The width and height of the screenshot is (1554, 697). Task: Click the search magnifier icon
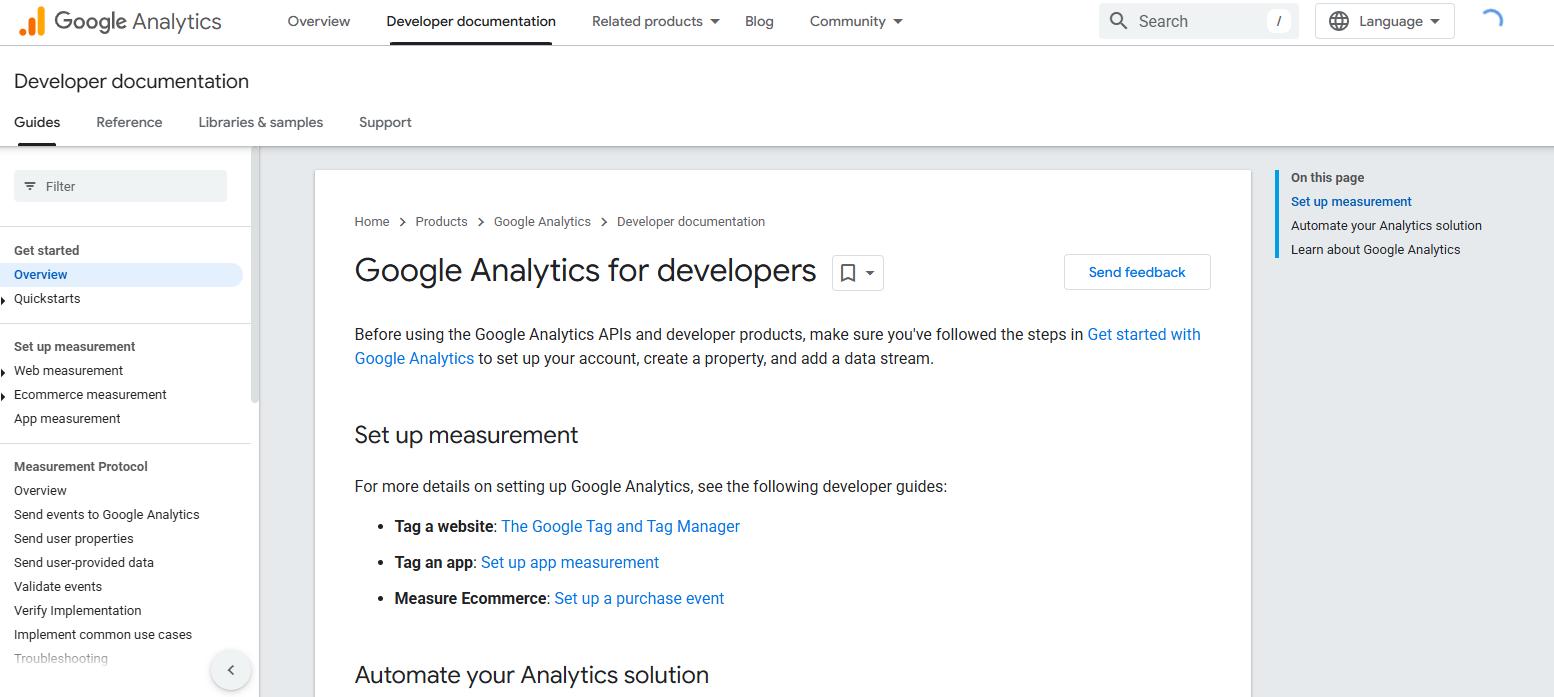tap(1119, 21)
